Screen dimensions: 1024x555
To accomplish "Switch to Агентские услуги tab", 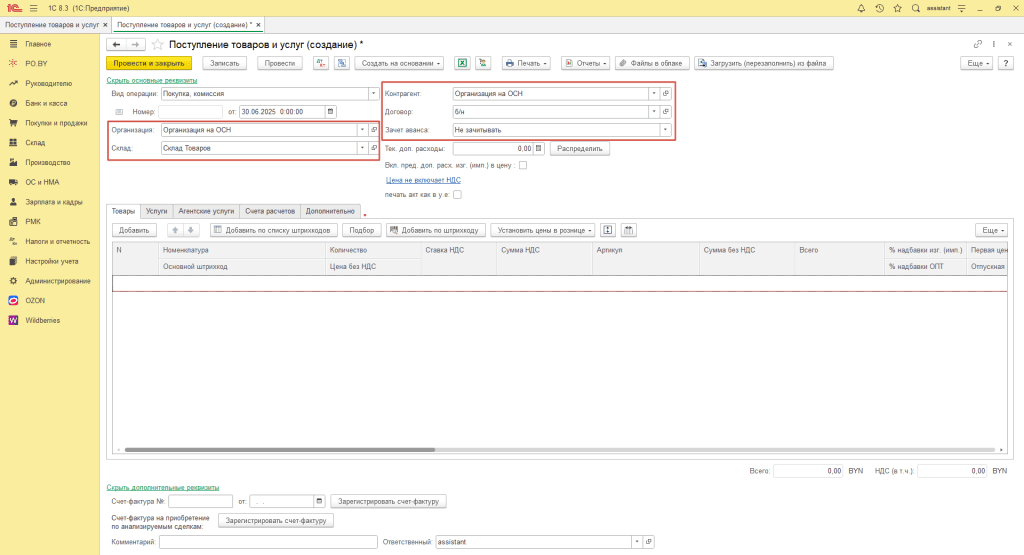I will coord(206,212).
